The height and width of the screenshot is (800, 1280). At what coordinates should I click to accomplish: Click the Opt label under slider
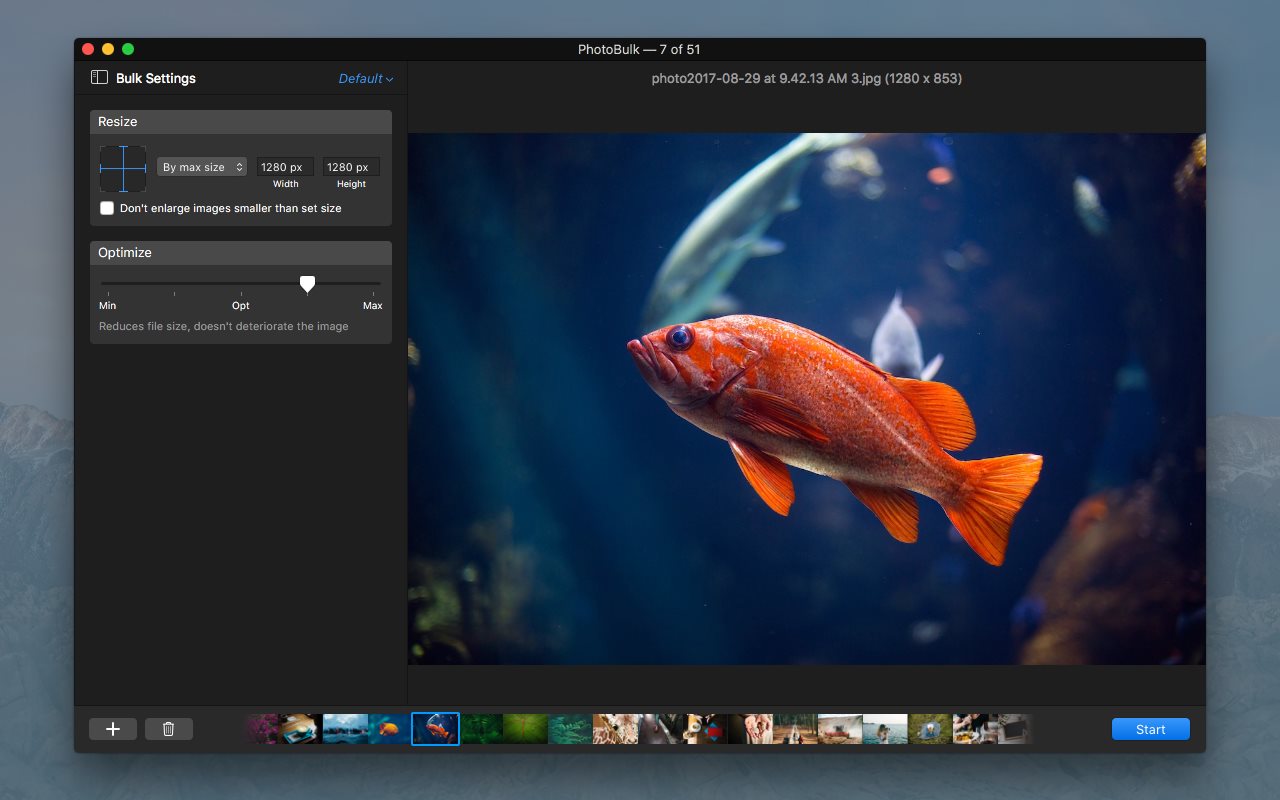[241, 305]
